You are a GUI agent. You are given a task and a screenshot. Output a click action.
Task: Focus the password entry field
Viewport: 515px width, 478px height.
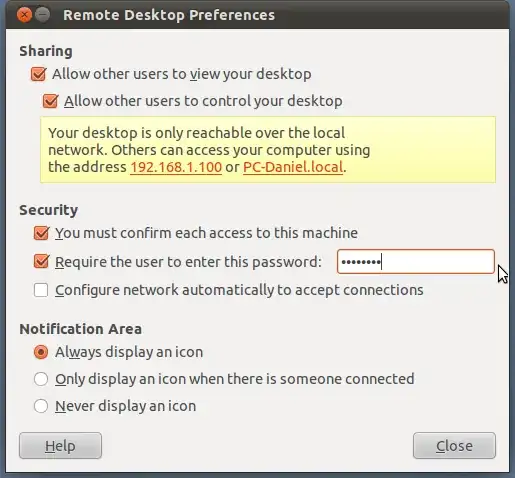[416, 262]
